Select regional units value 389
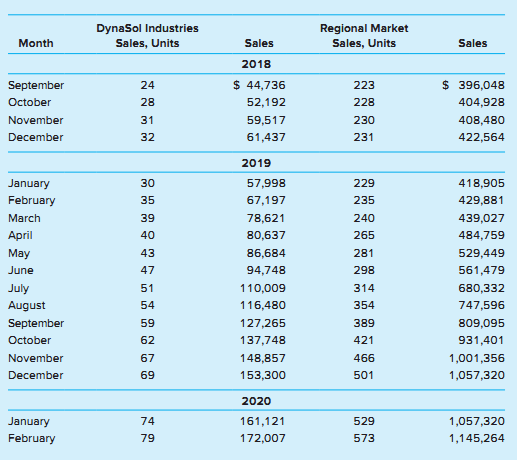Viewport: 517px width, 460px height. tap(364, 323)
